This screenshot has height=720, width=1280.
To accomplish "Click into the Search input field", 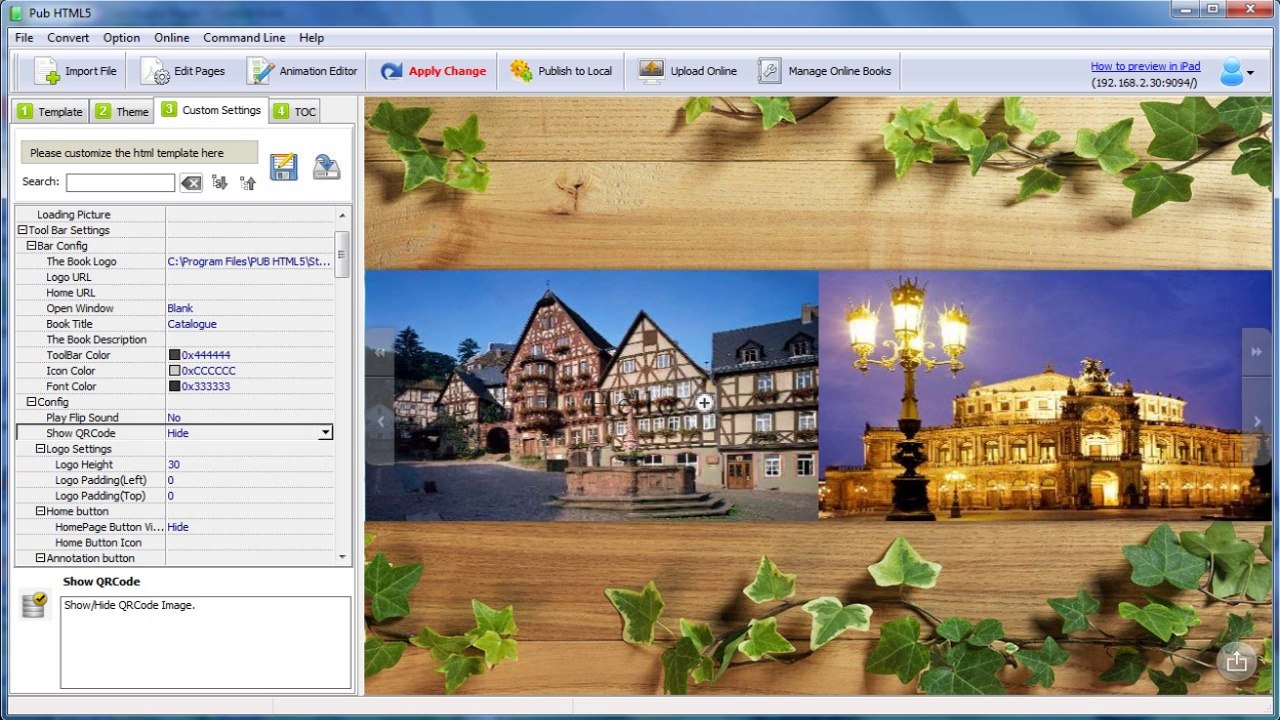I will point(120,183).
